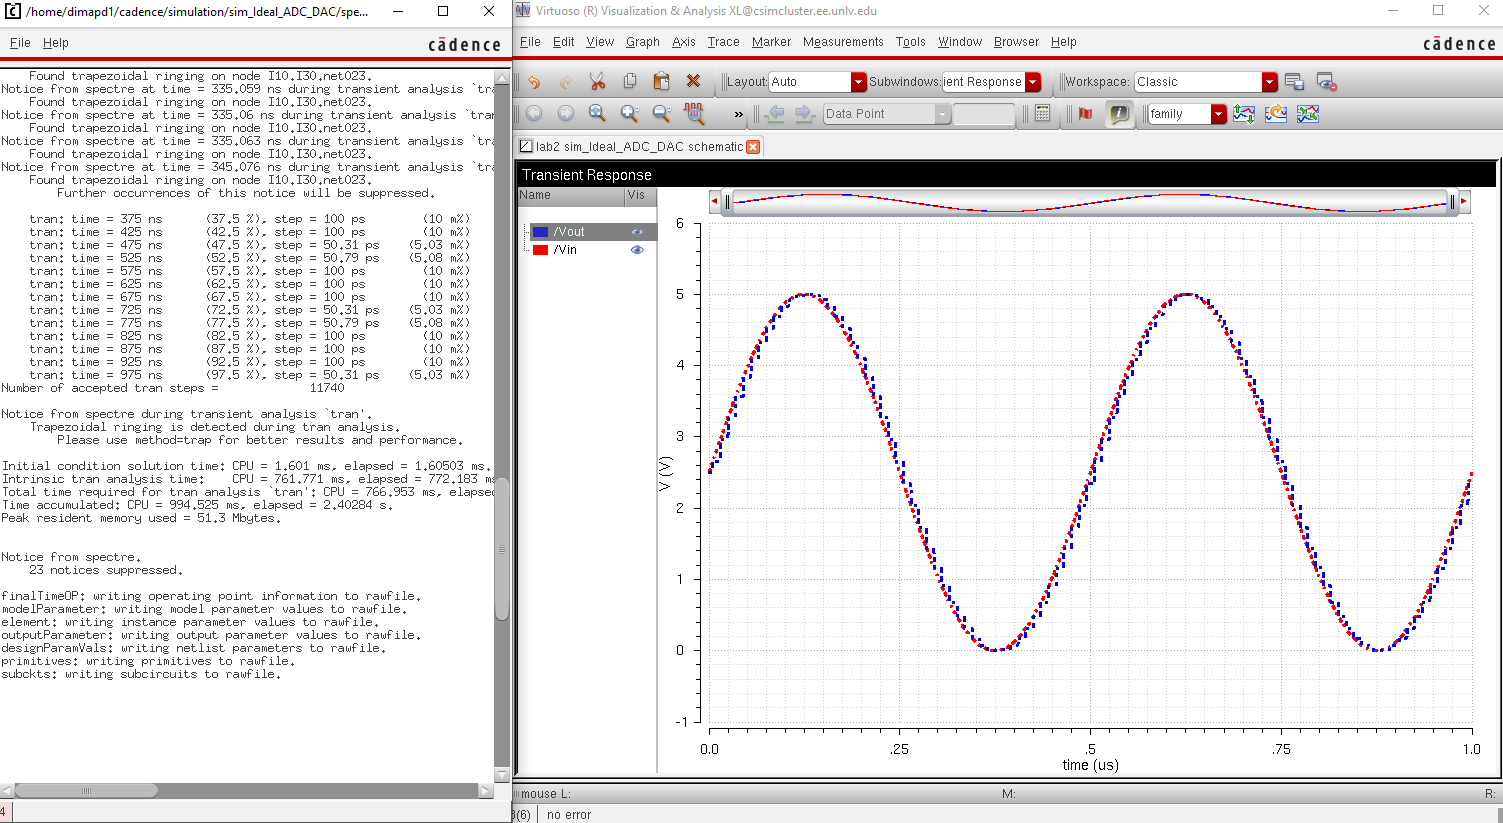Click the Save Workspace icon
This screenshot has width=1503, height=823.
click(x=1294, y=82)
